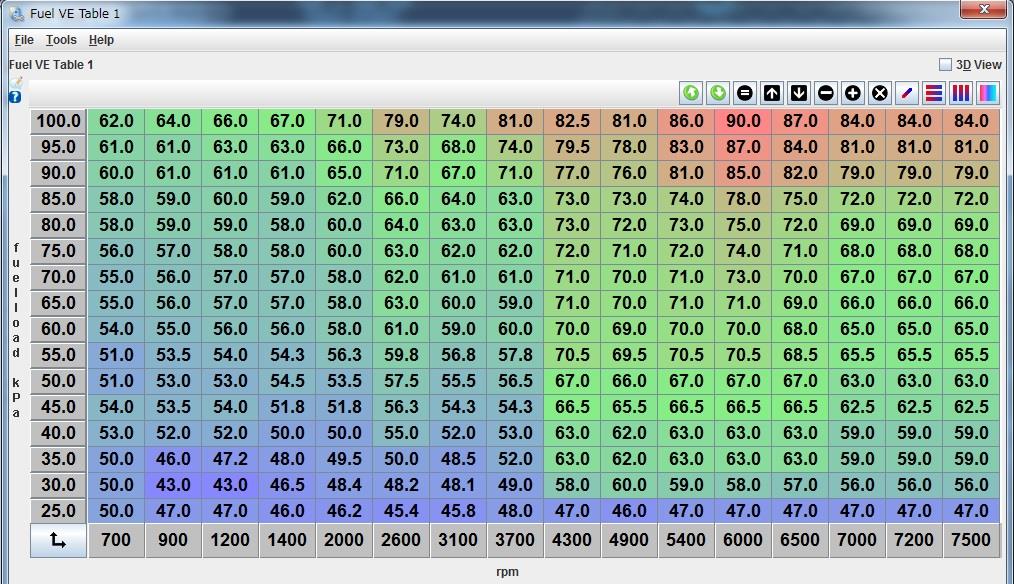Select the 700 rpm axis bin
Screen dimensions: 1014x584
(x=116, y=540)
